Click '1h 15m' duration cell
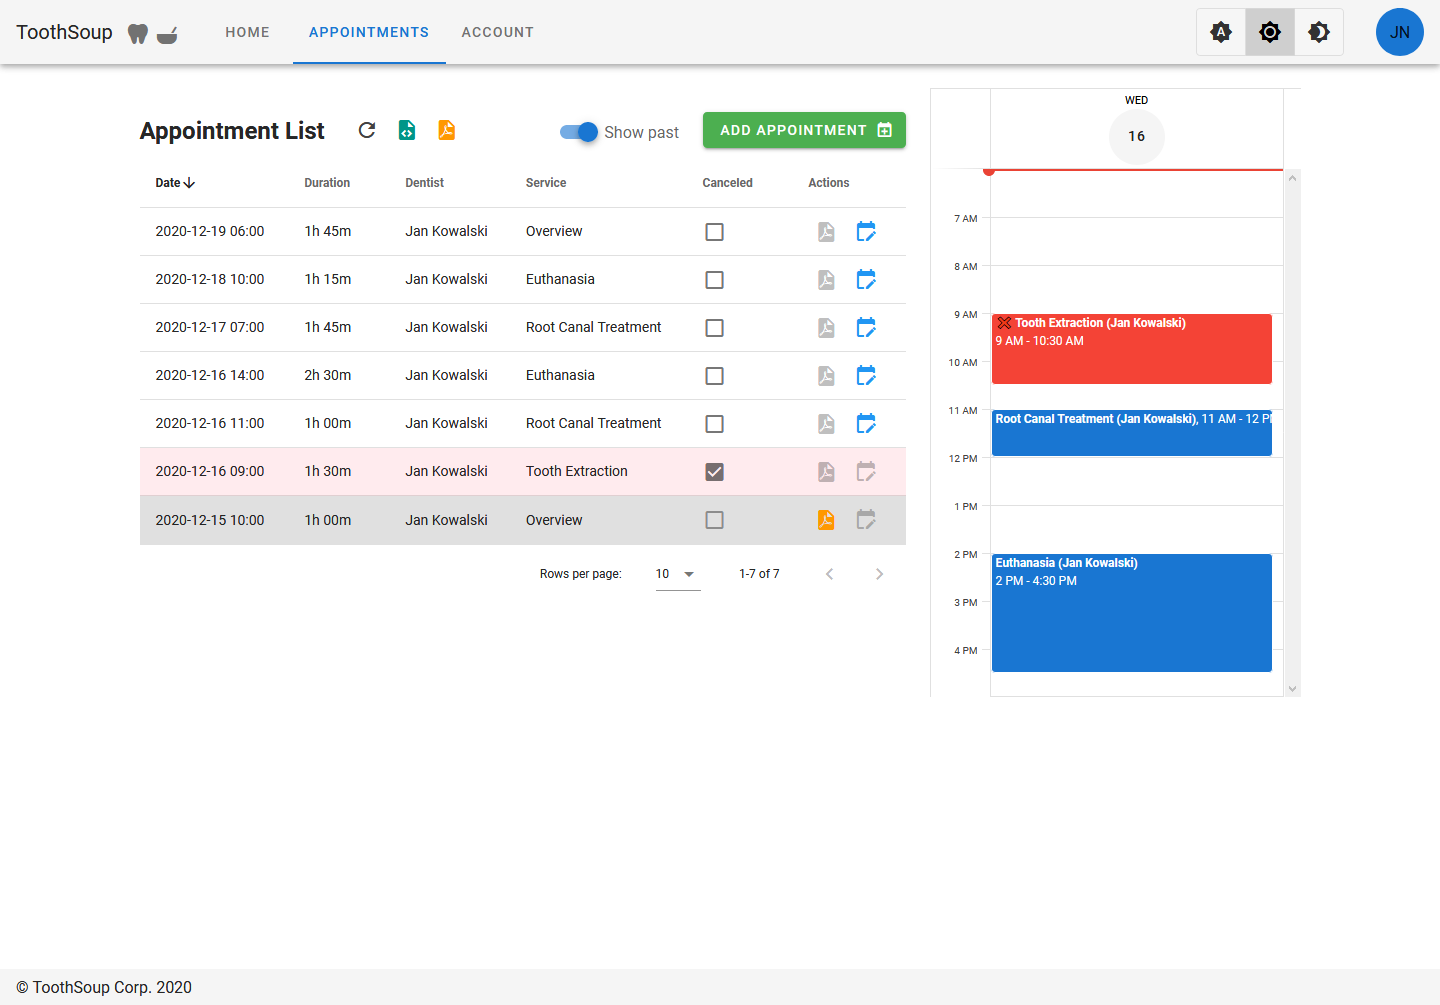Viewport: 1440px width, 1005px height. (328, 279)
